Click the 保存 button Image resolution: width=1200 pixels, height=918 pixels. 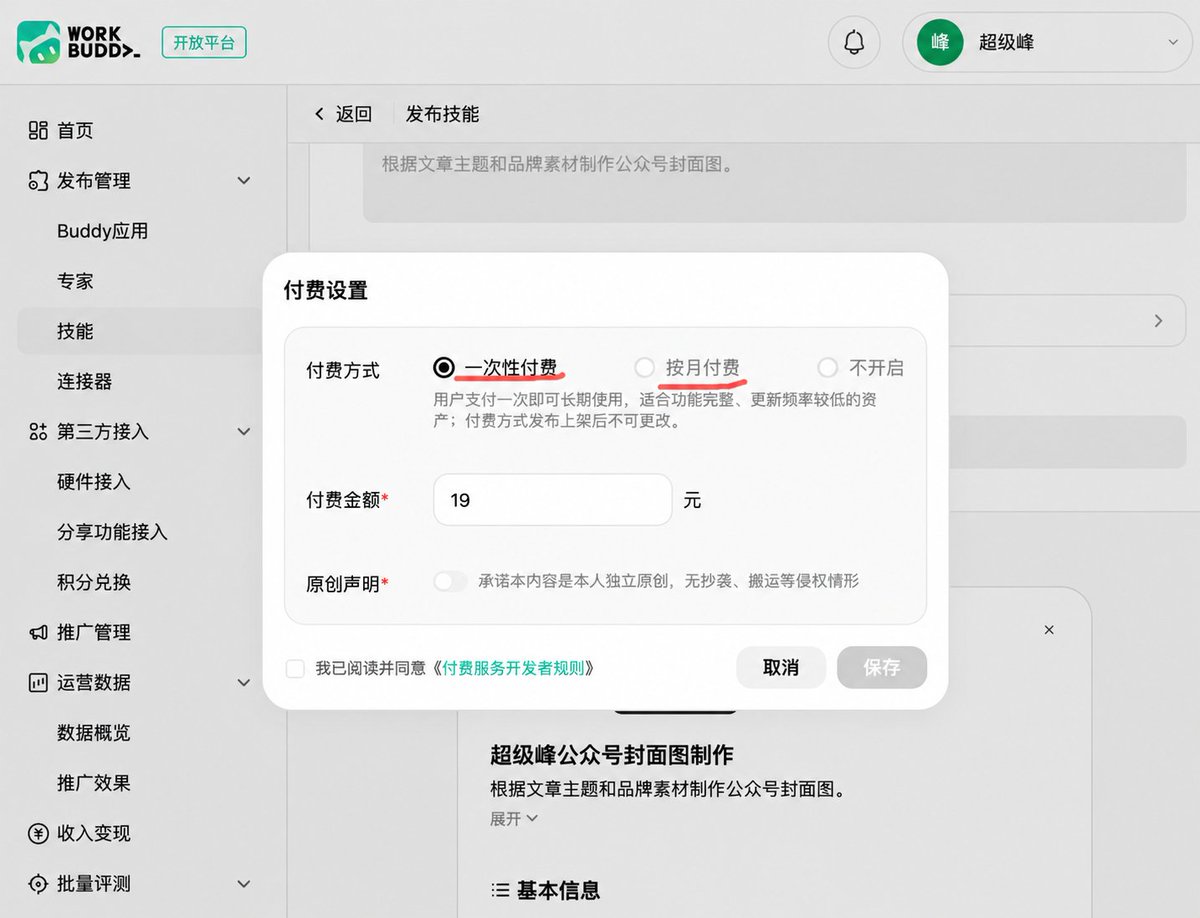coord(882,667)
